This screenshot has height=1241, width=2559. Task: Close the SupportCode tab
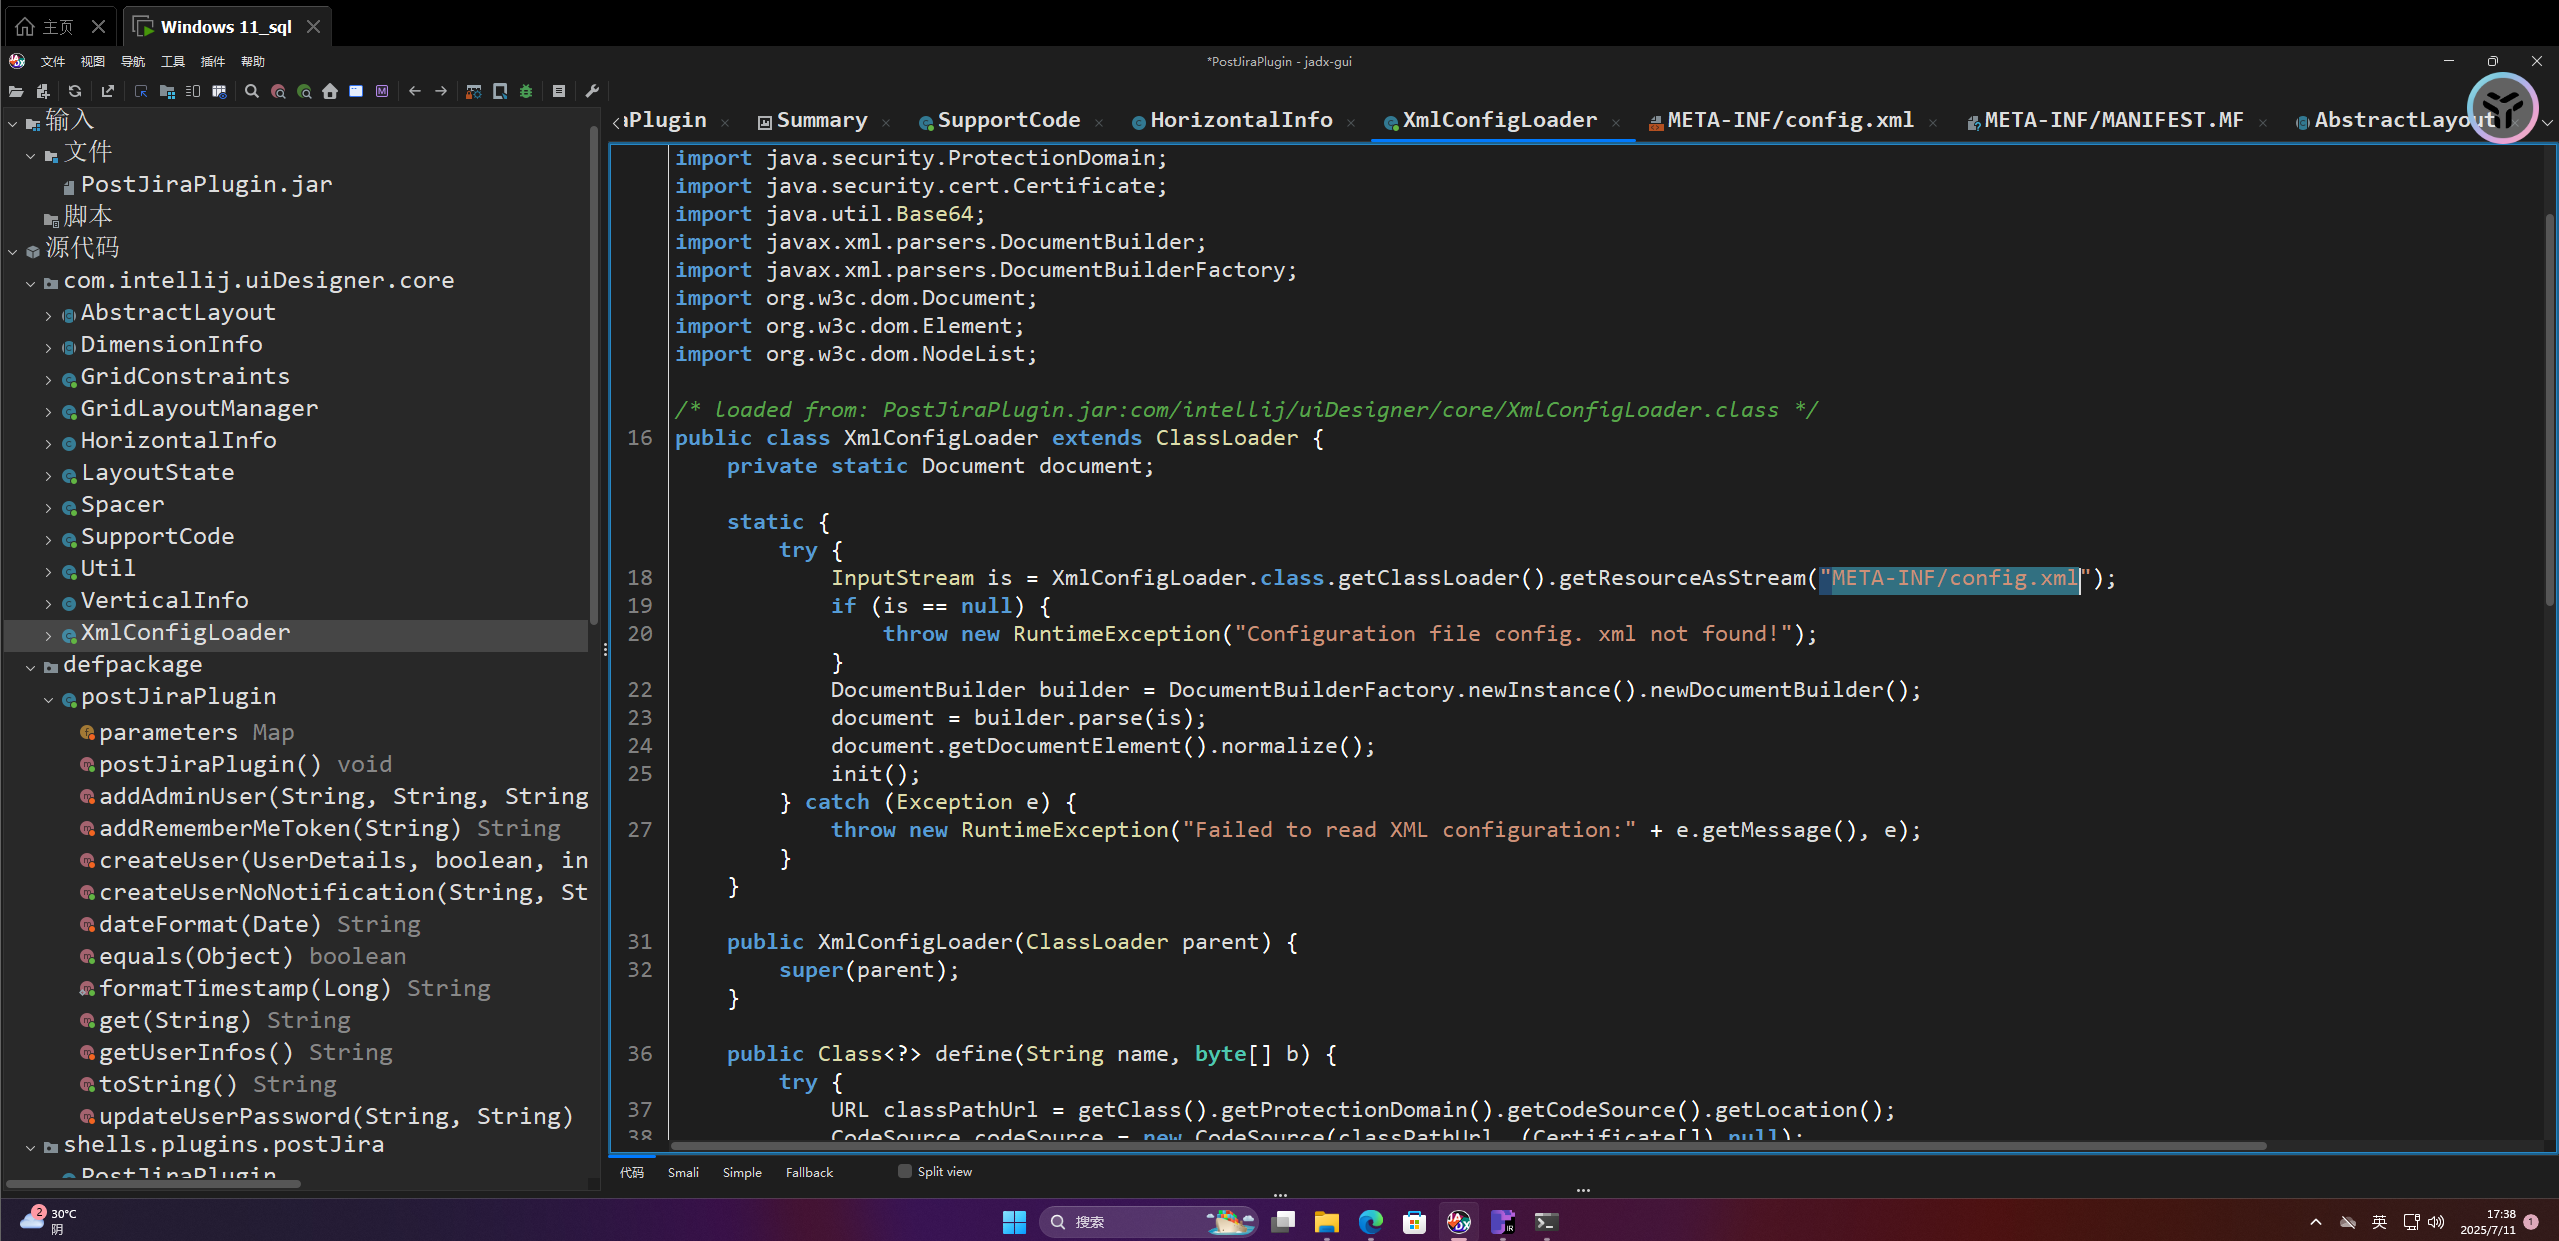click(x=1099, y=123)
